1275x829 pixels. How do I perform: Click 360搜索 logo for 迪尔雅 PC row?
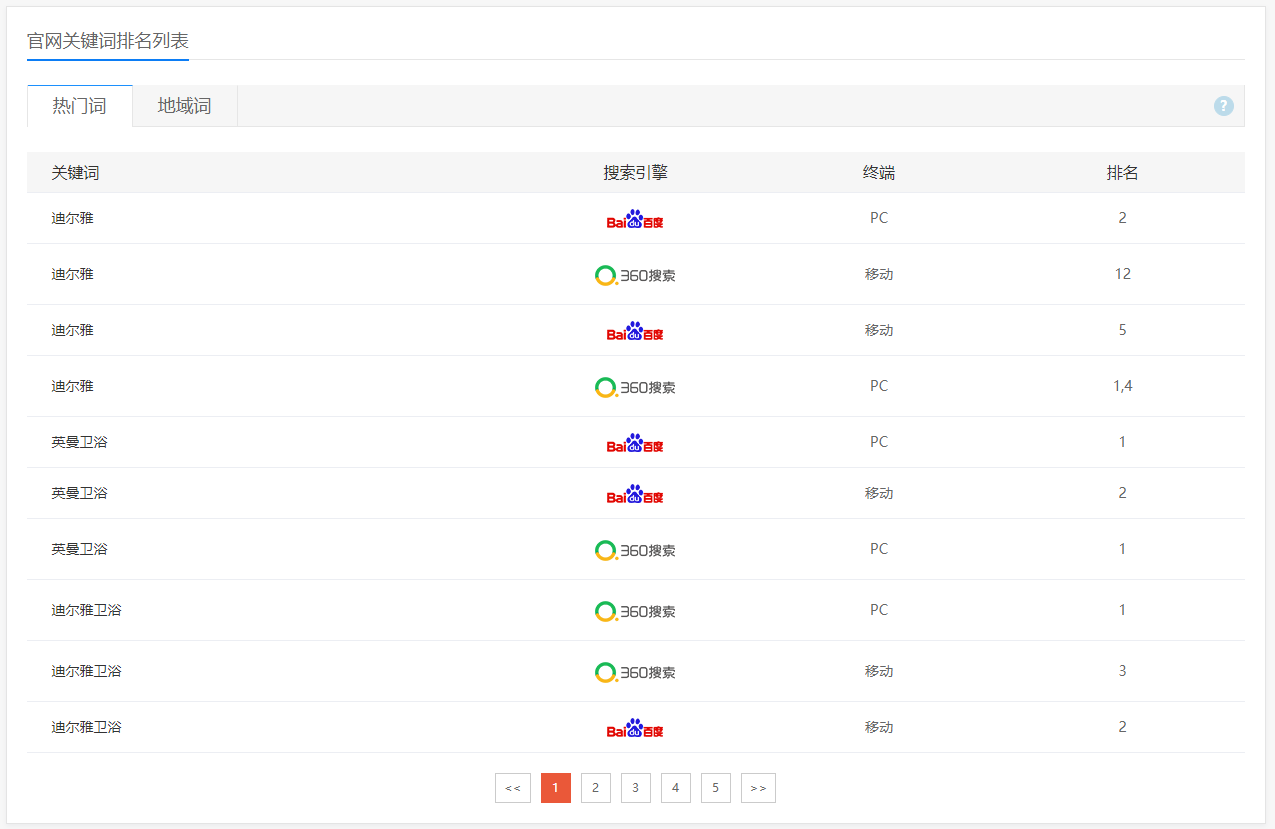coord(635,387)
